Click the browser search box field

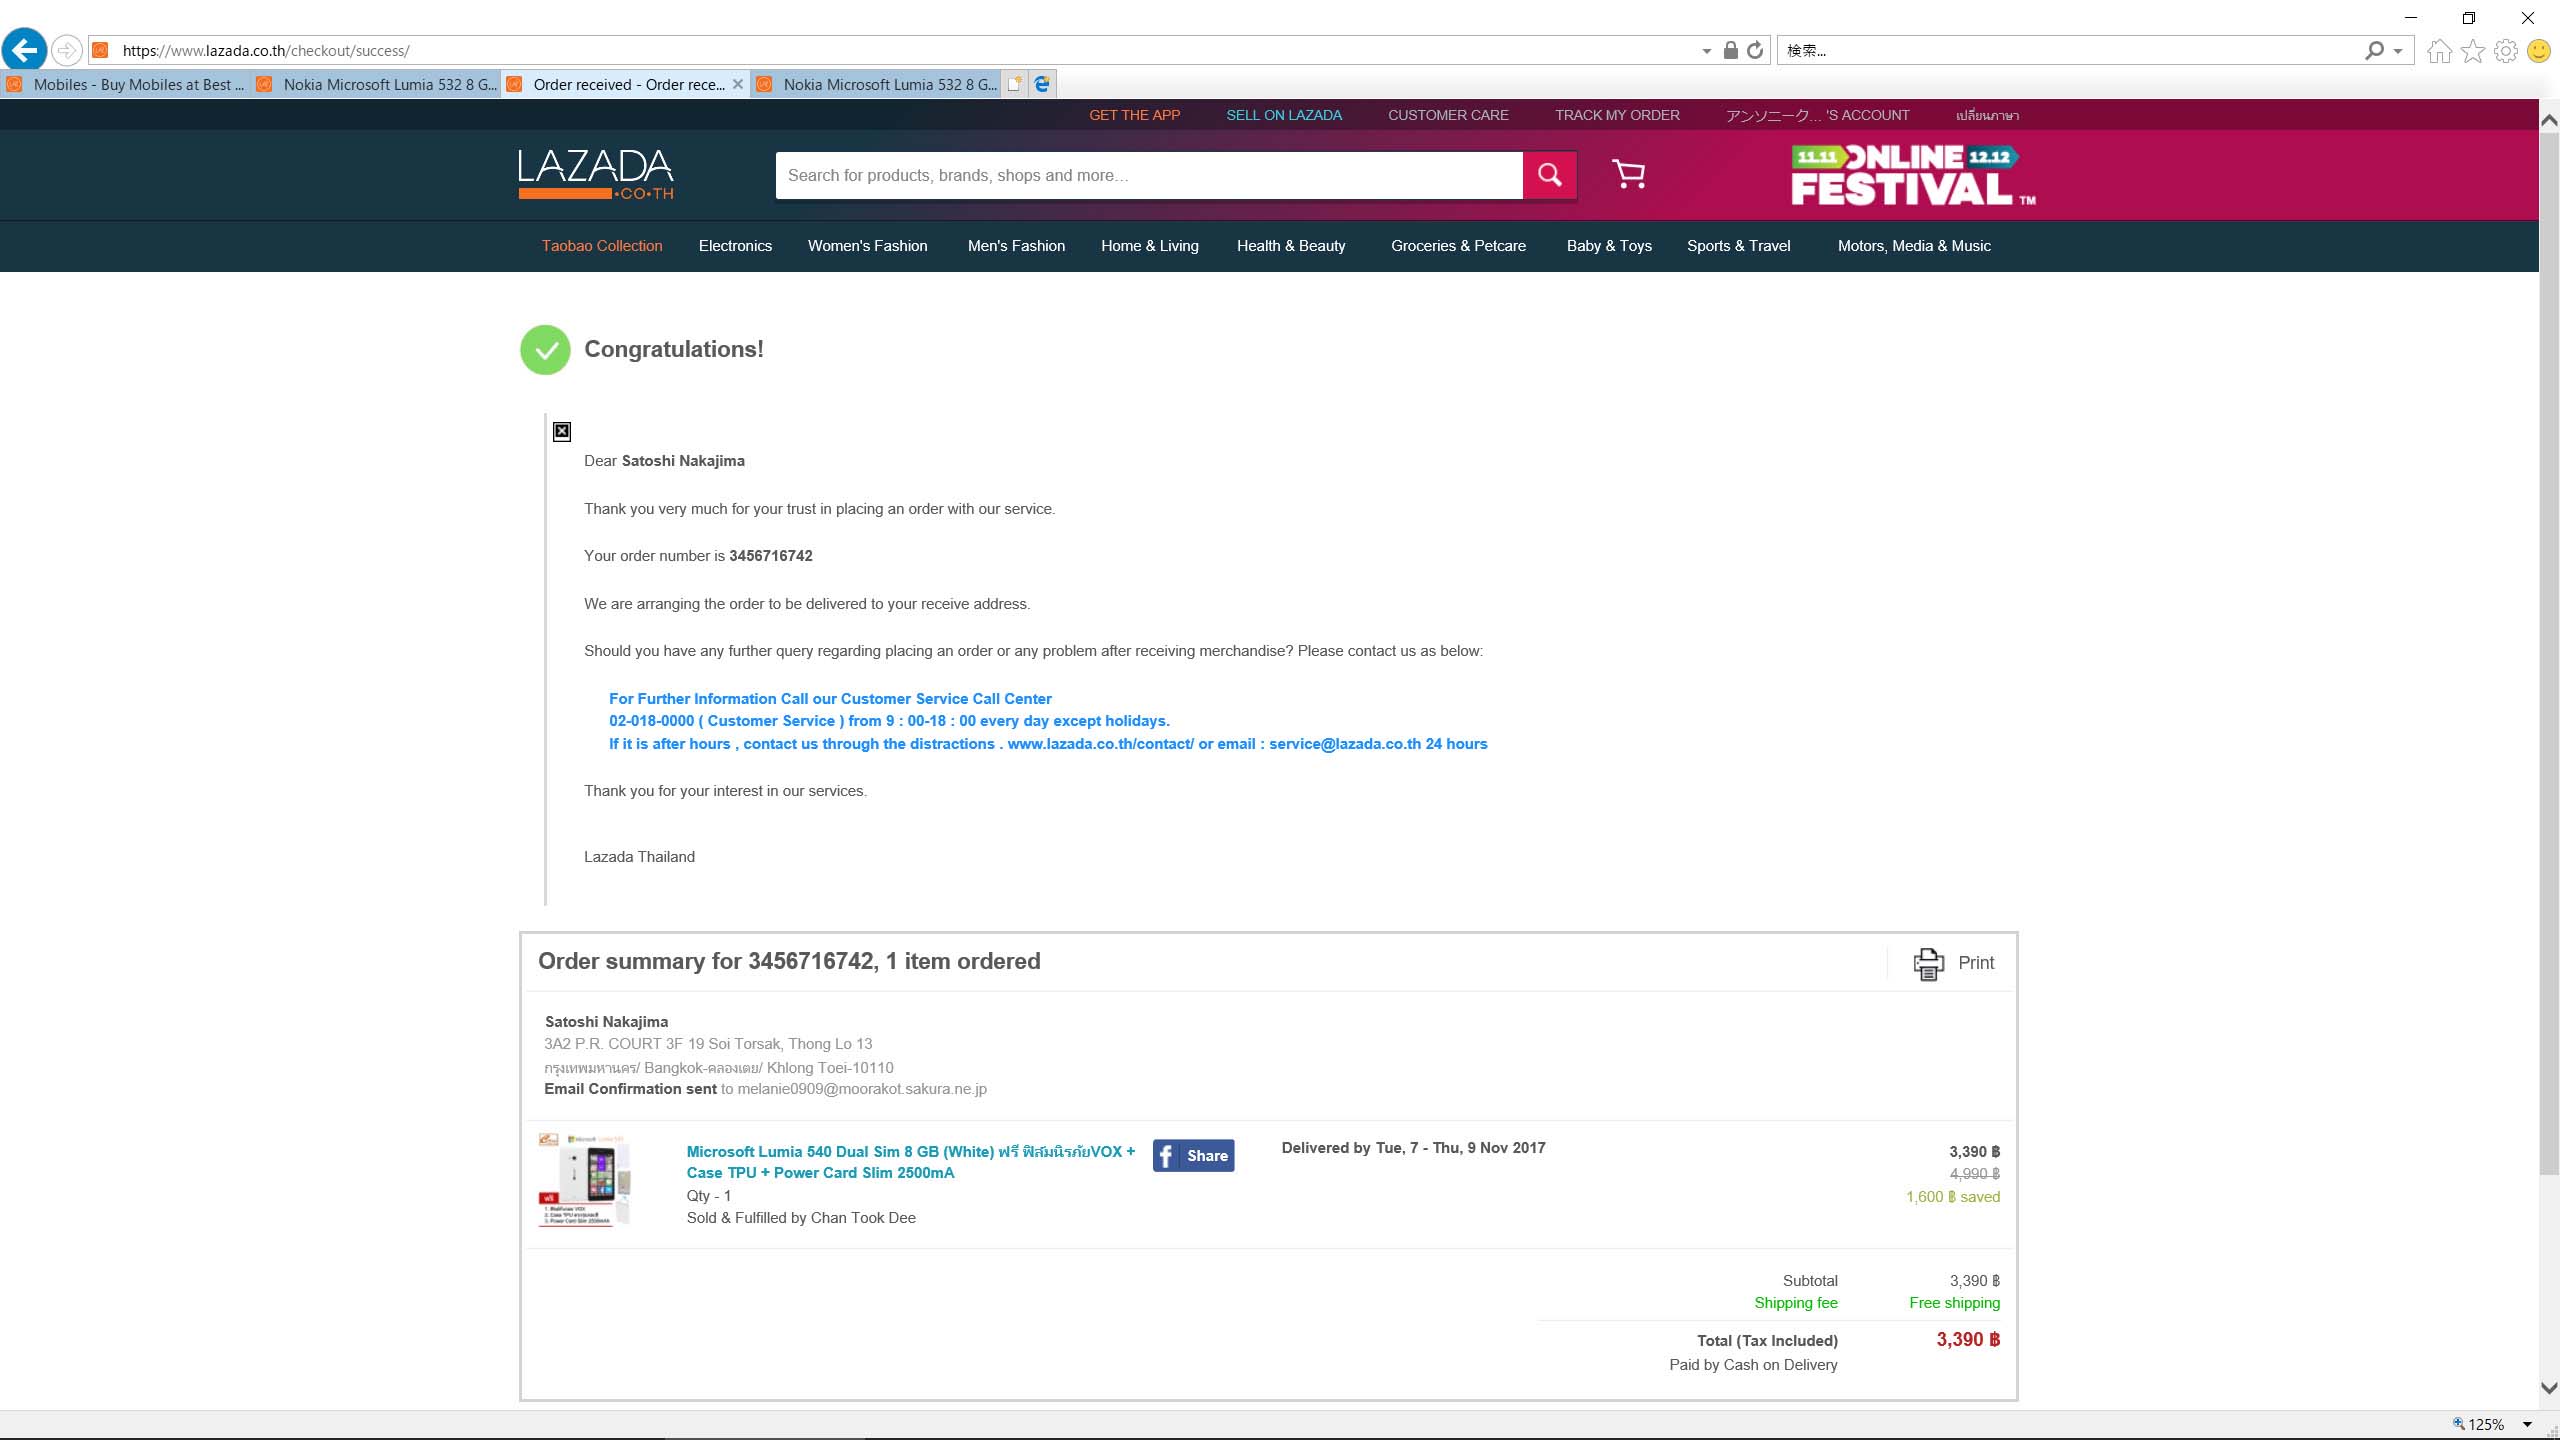click(2070, 50)
